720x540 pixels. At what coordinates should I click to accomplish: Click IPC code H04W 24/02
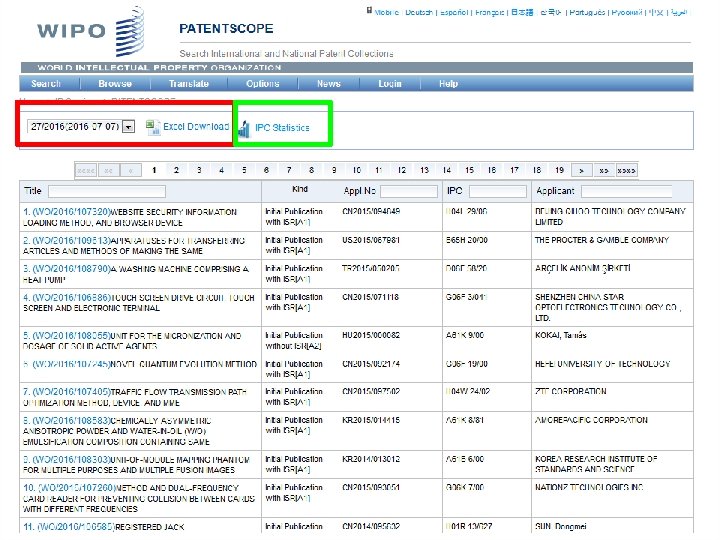[467, 392]
